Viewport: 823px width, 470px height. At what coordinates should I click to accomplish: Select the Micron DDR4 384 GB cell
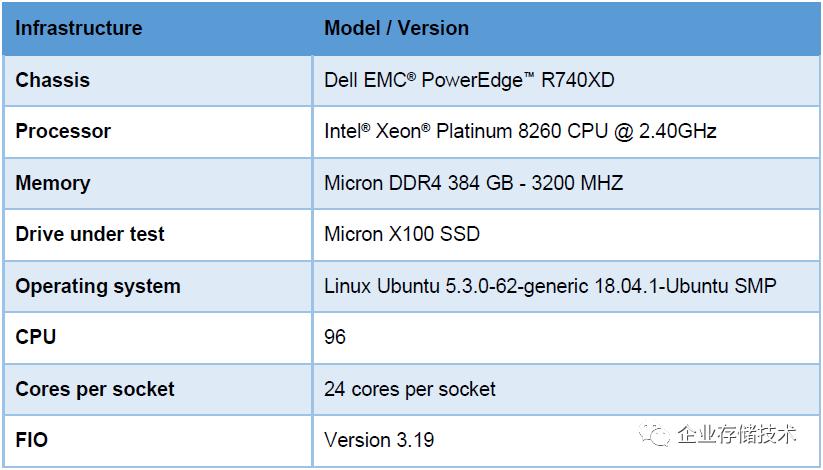(473, 183)
